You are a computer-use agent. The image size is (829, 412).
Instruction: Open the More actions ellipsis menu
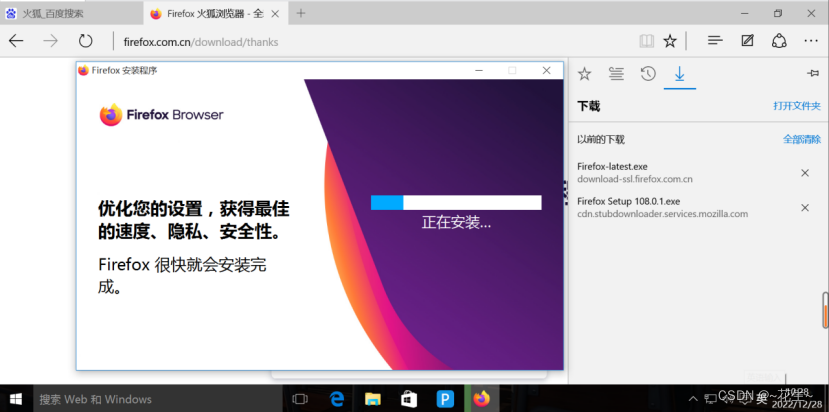coord(811,41)
